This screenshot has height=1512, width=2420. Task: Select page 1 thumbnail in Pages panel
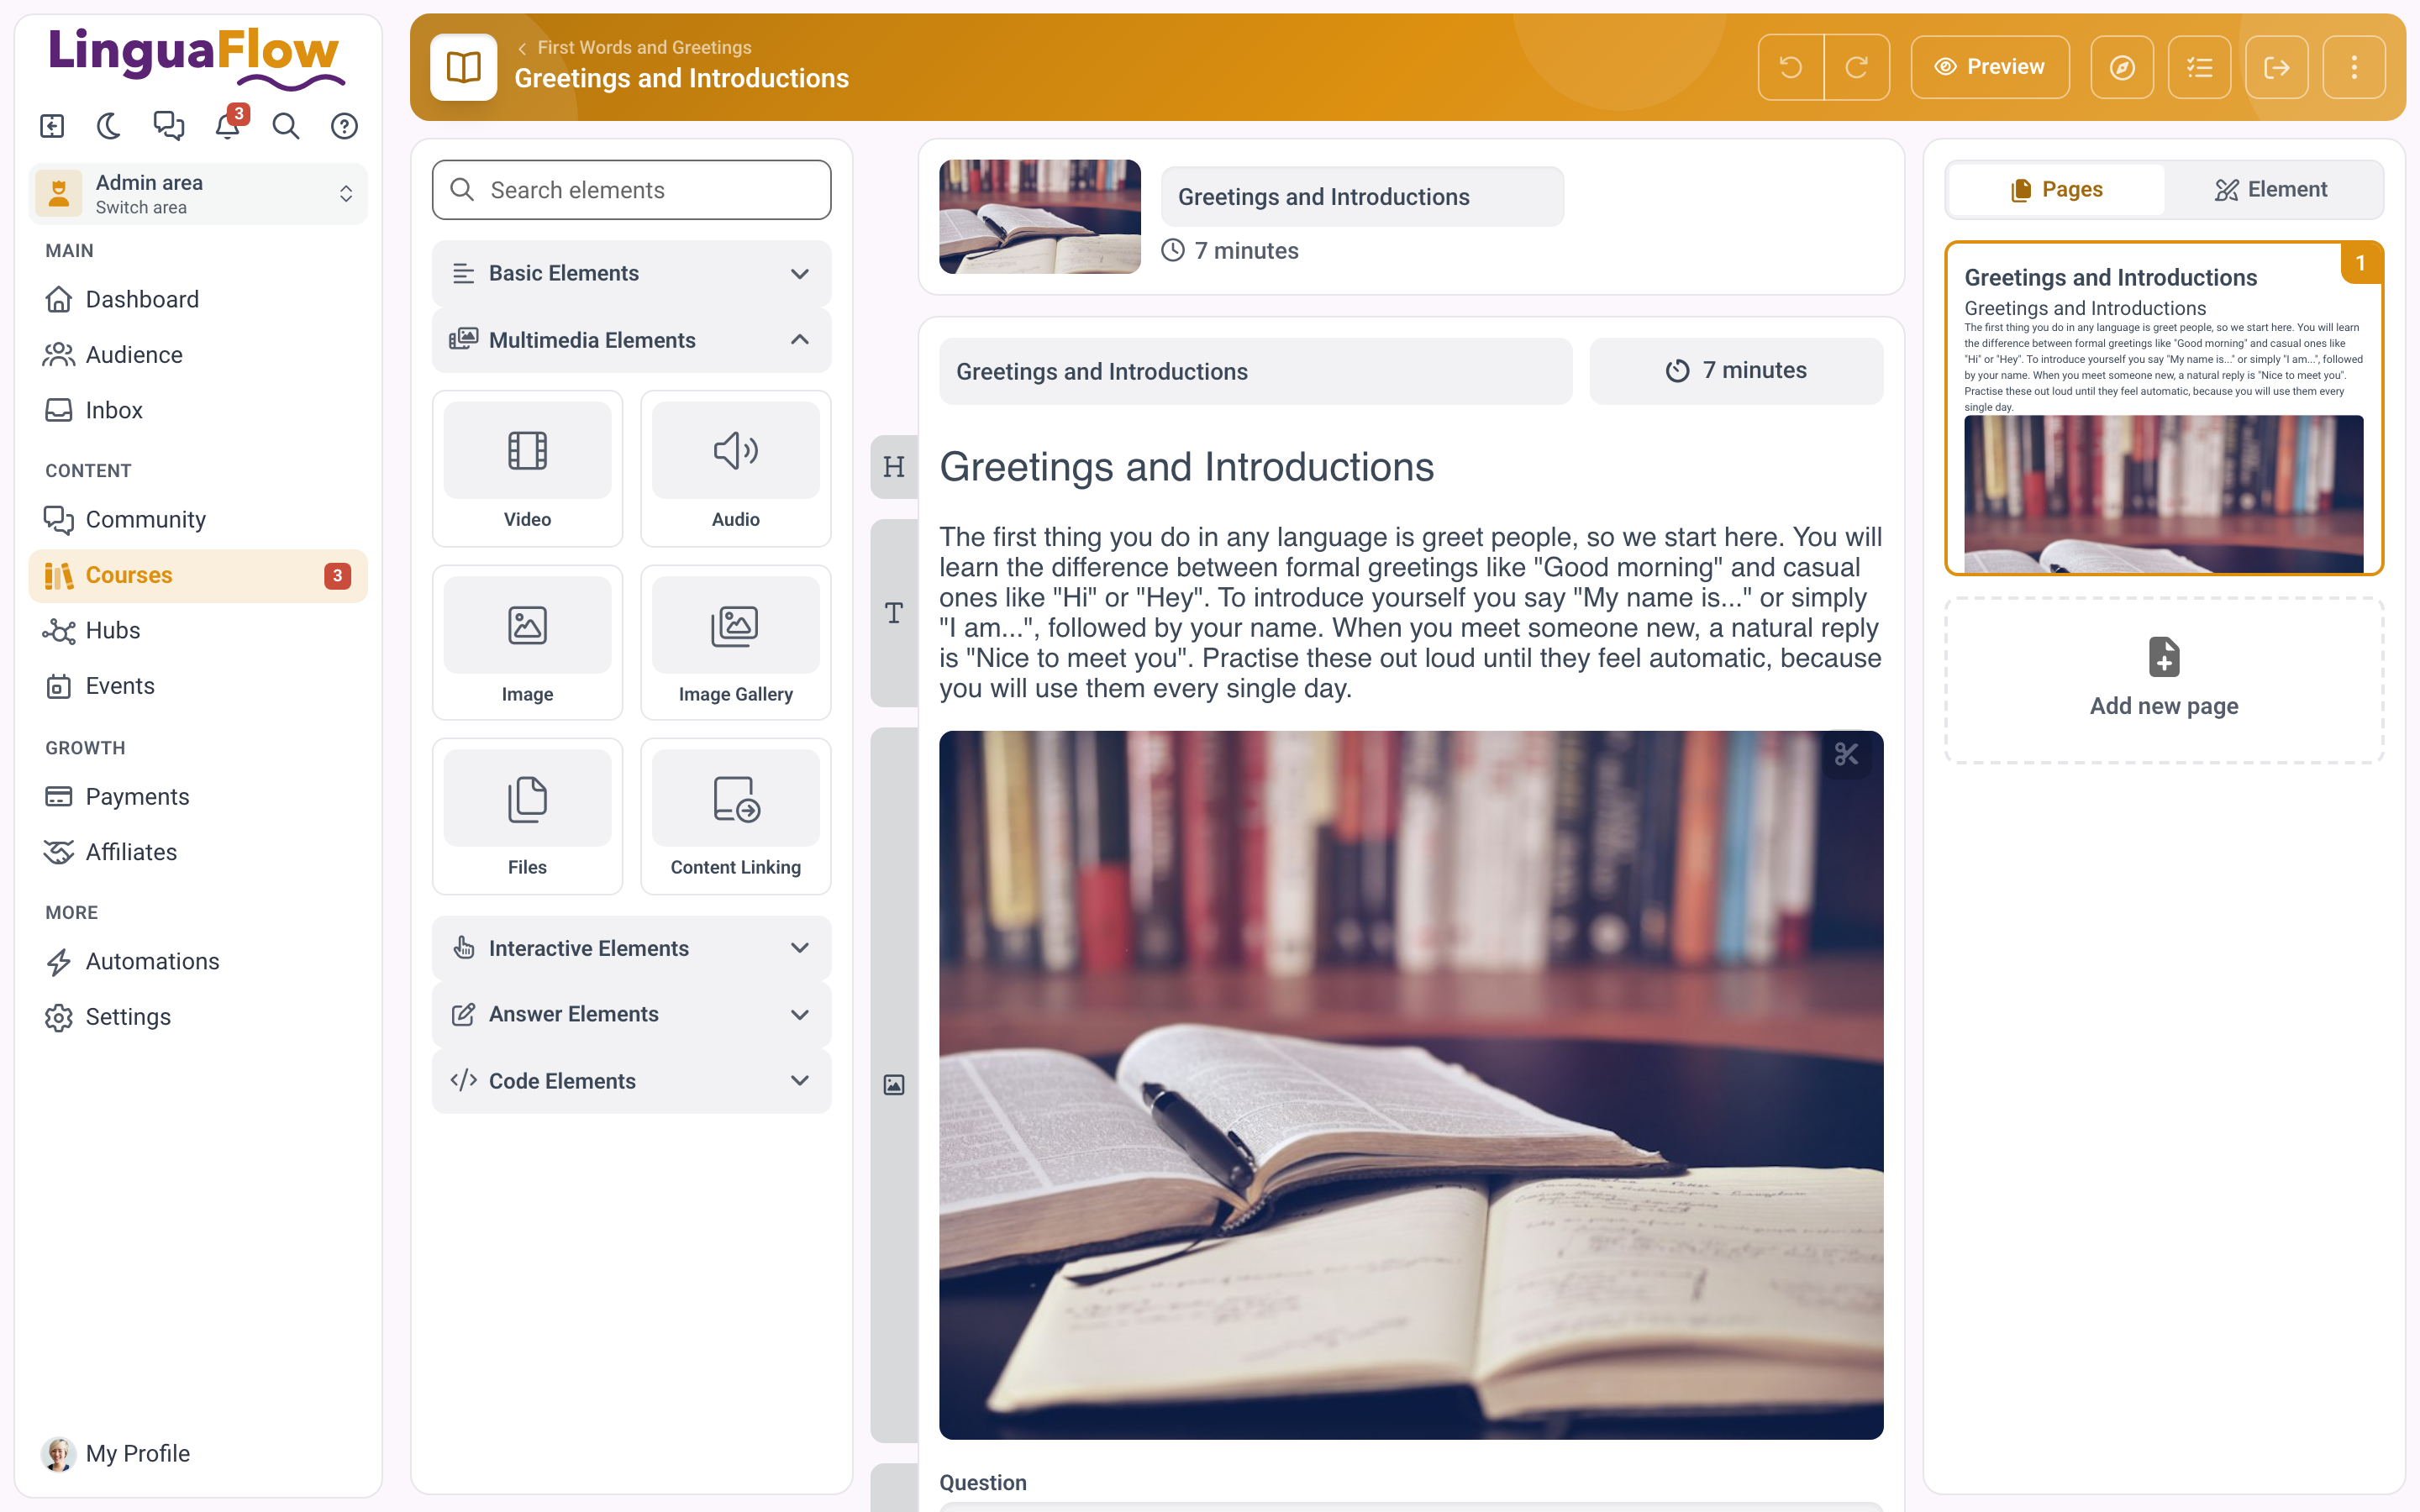(2164, 408)
